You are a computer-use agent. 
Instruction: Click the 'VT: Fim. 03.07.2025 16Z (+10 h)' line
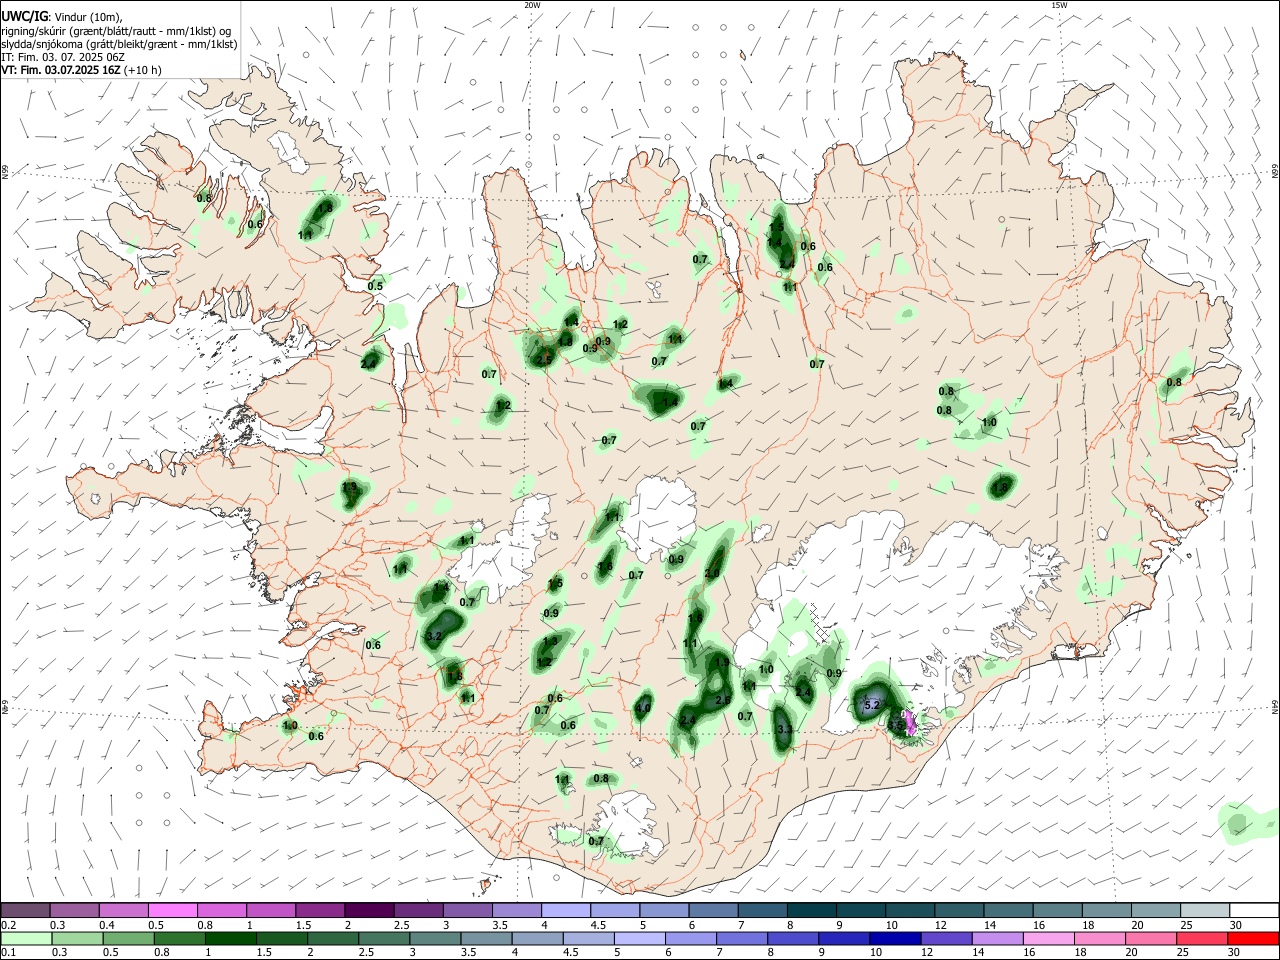pos(82,70)
